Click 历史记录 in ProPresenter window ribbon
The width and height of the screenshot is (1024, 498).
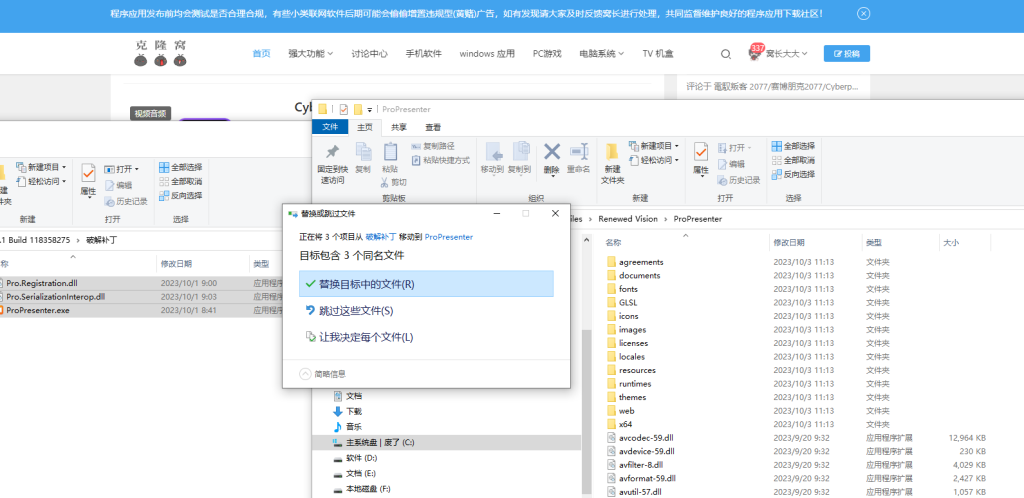point(739,180)
